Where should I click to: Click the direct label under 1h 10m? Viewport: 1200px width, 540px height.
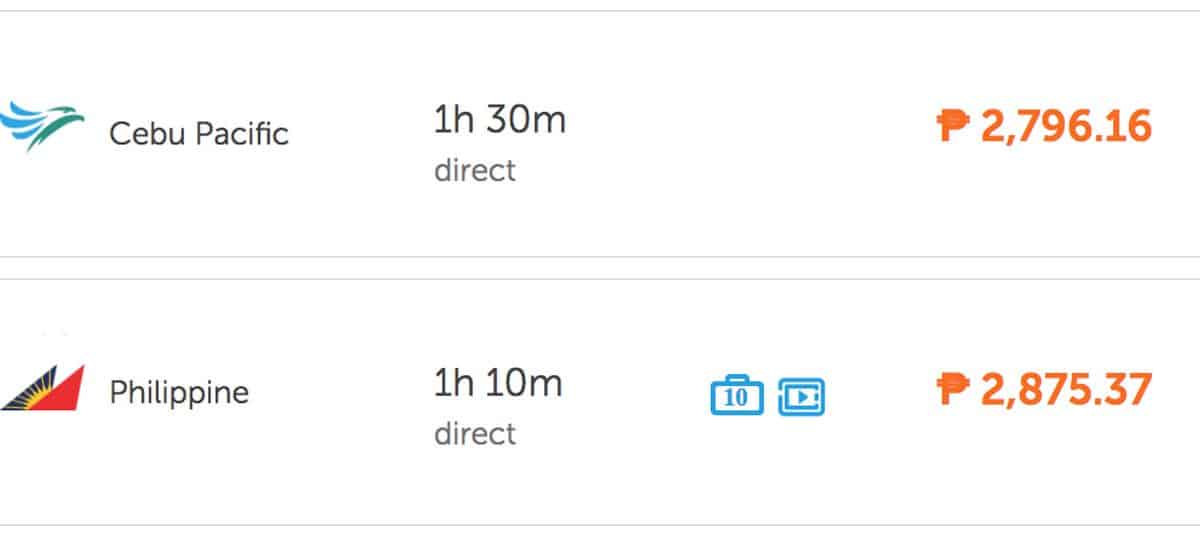[475, 433]
